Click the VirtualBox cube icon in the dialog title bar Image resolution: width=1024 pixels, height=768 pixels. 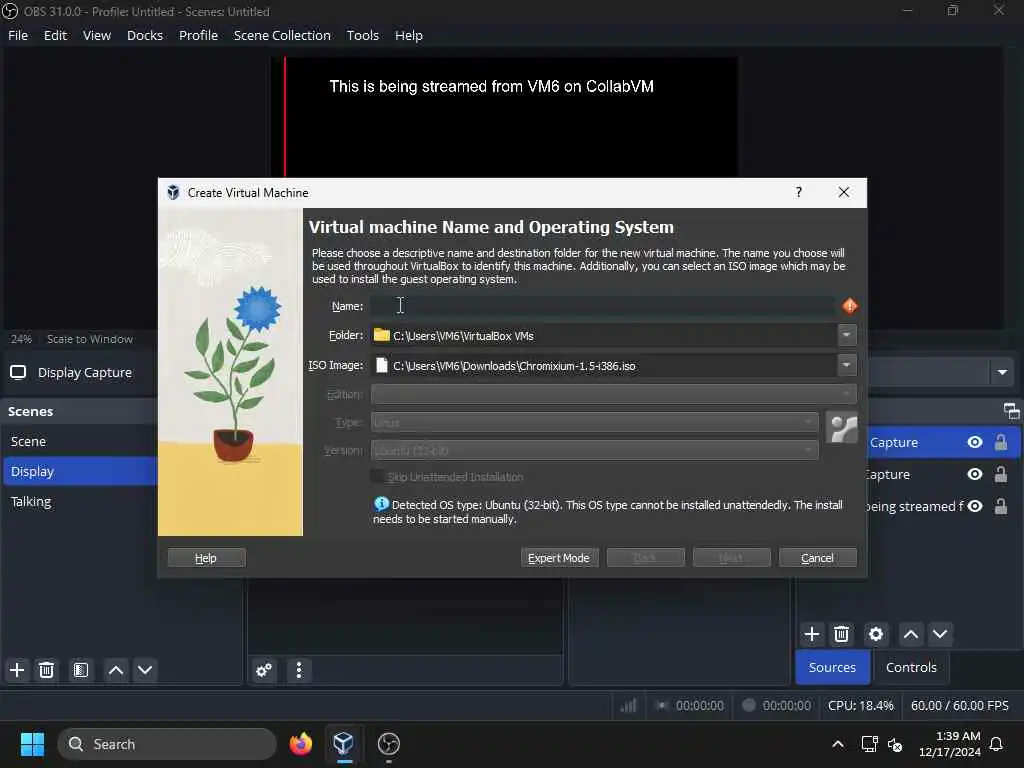(173, 193)
